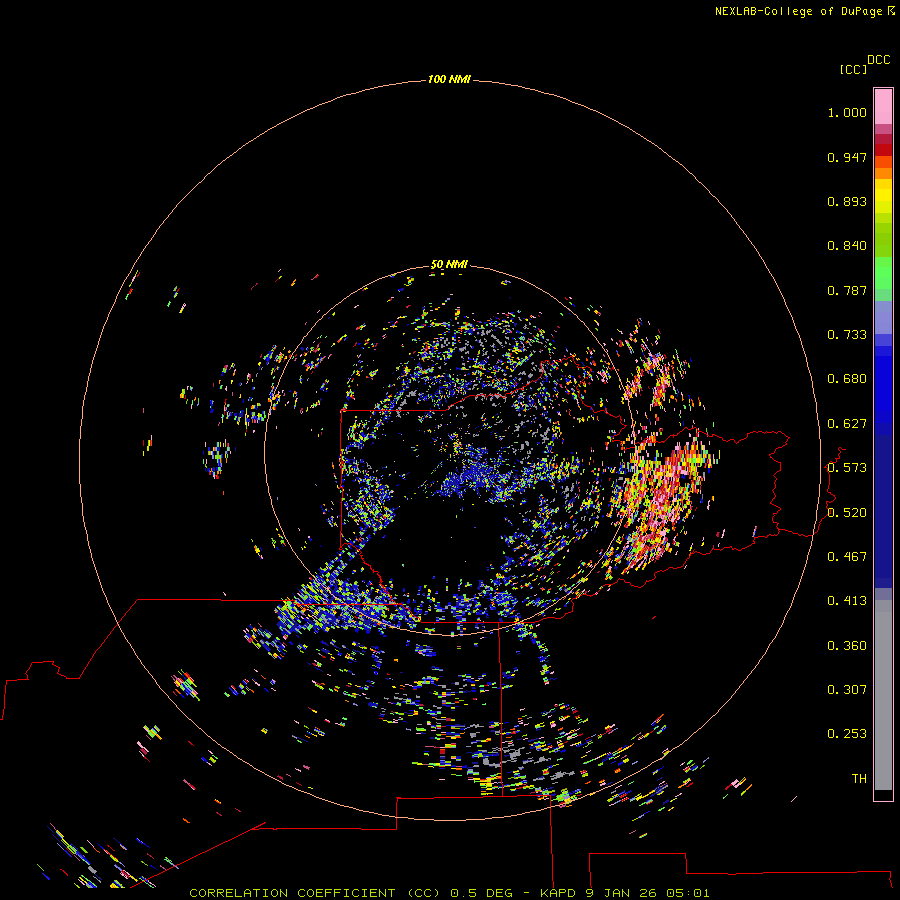Click the 0.627 legend value
The height and width of the screenshot is (900, 900).
[847, 424]
